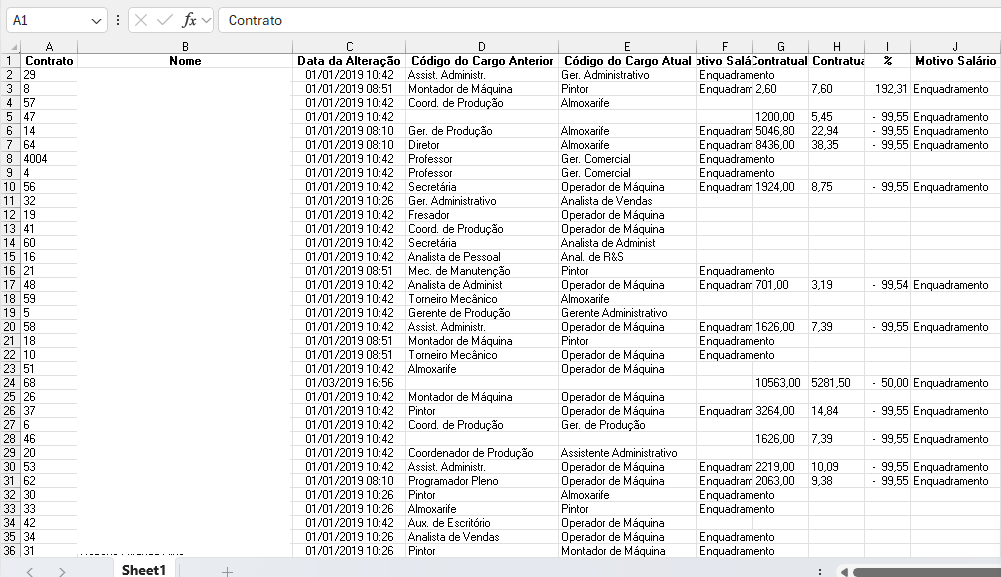
Task: Select the Nome header cell
Action: tap(185, 61)
